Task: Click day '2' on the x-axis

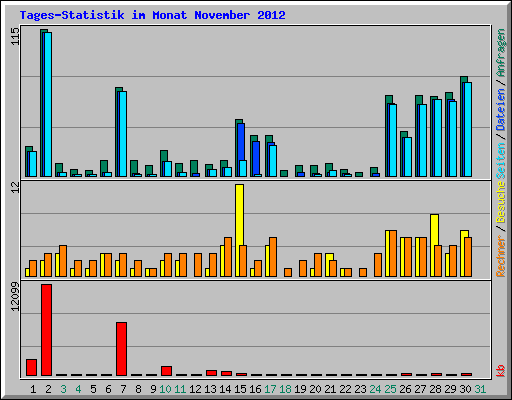Action: pyautogui.click(x=48, y=389)
